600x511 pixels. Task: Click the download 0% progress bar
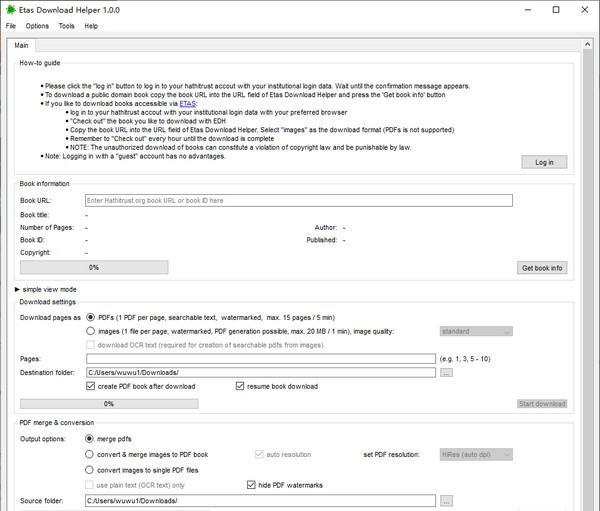tap(109, 404)
